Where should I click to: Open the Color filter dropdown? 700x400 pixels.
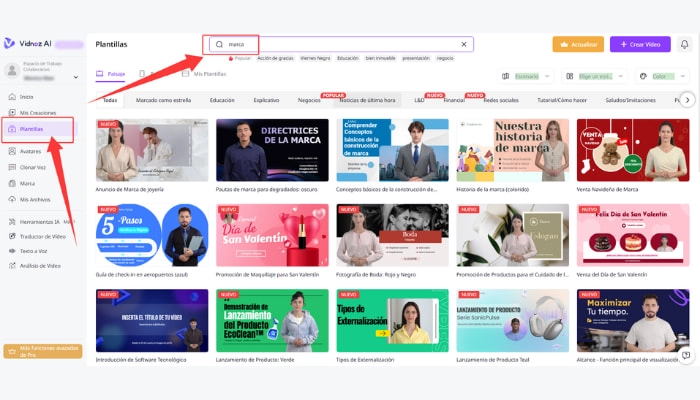662,76
